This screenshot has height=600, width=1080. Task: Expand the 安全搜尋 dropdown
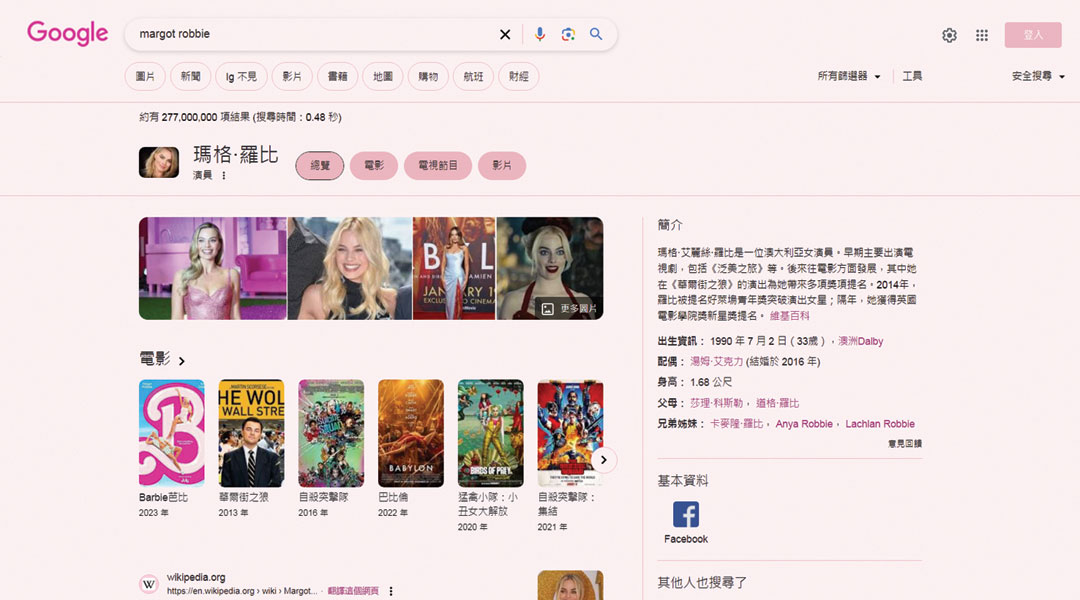1038,76
